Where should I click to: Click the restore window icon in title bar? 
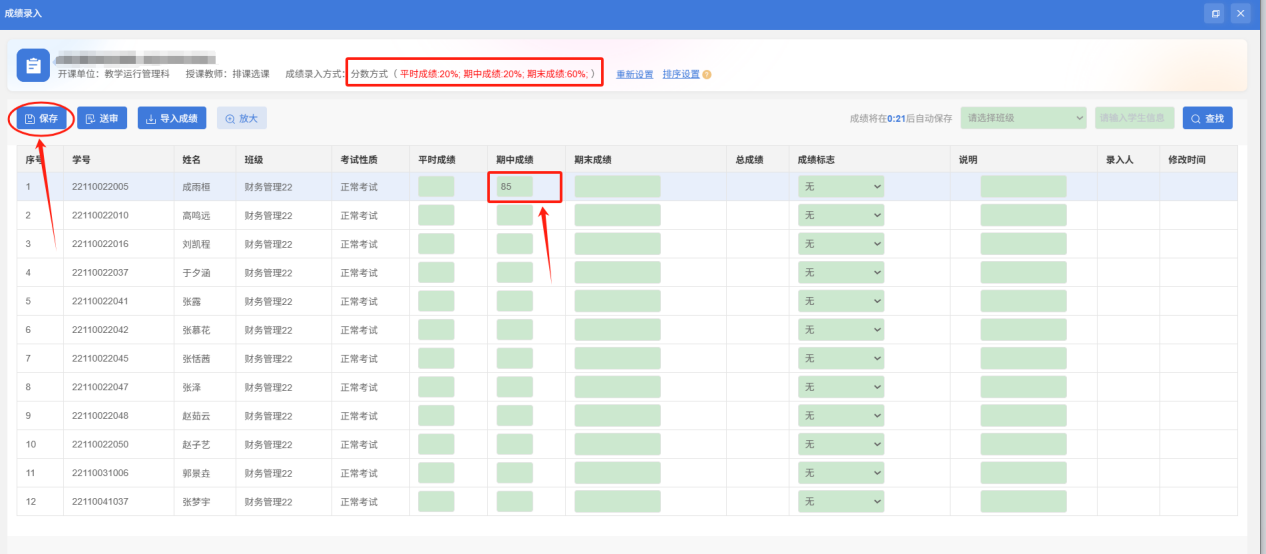coord(1215,13)
